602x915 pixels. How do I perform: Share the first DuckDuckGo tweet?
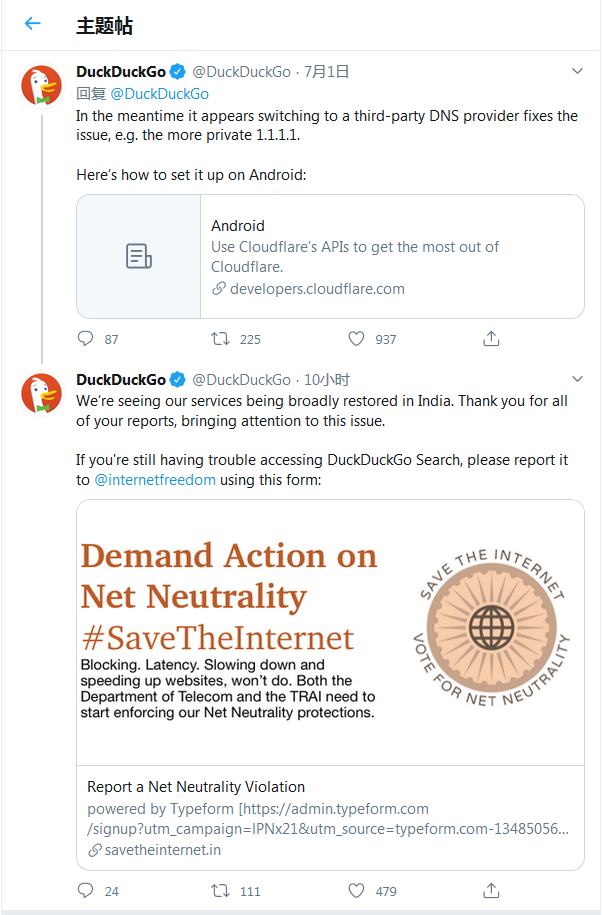point(491,339)
